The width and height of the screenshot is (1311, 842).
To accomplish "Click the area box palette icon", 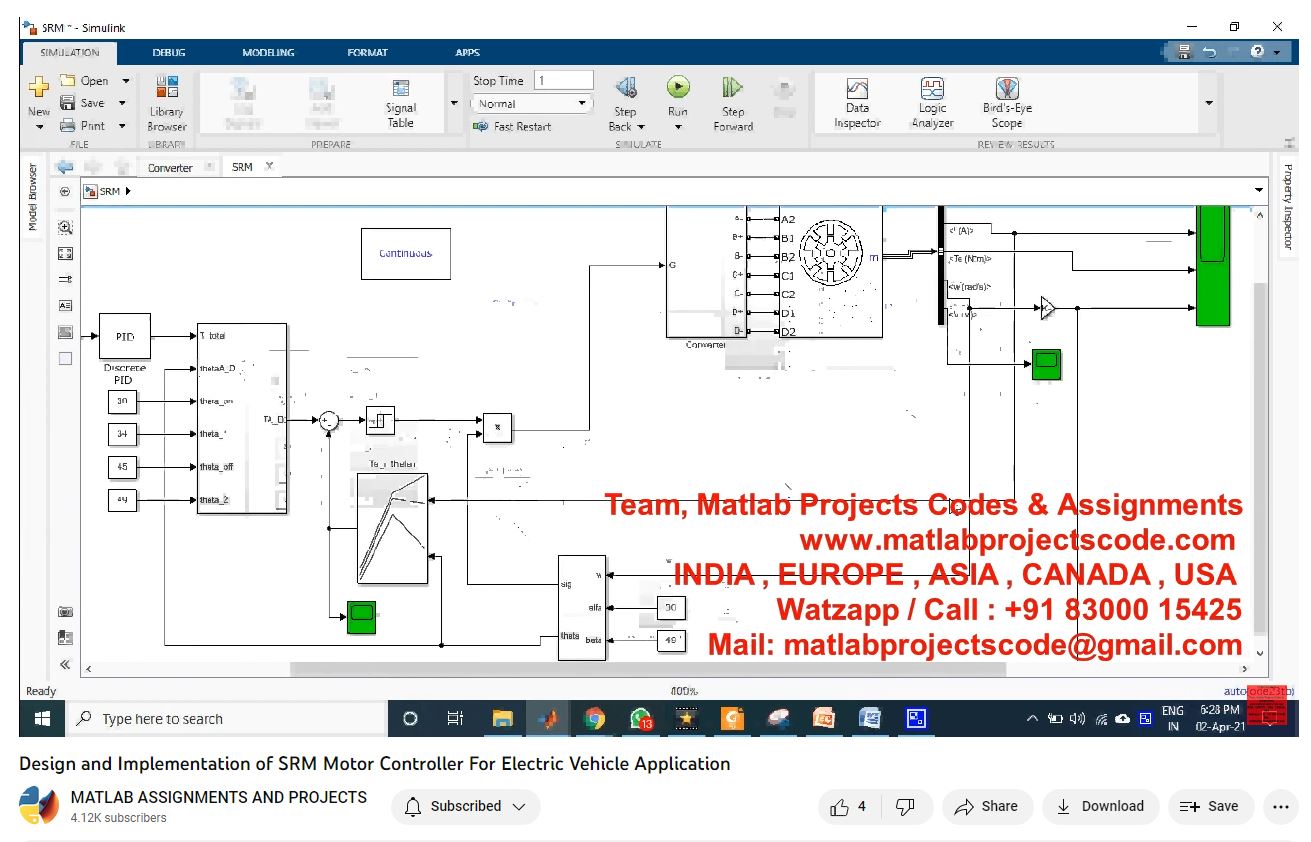I will 65,358.
